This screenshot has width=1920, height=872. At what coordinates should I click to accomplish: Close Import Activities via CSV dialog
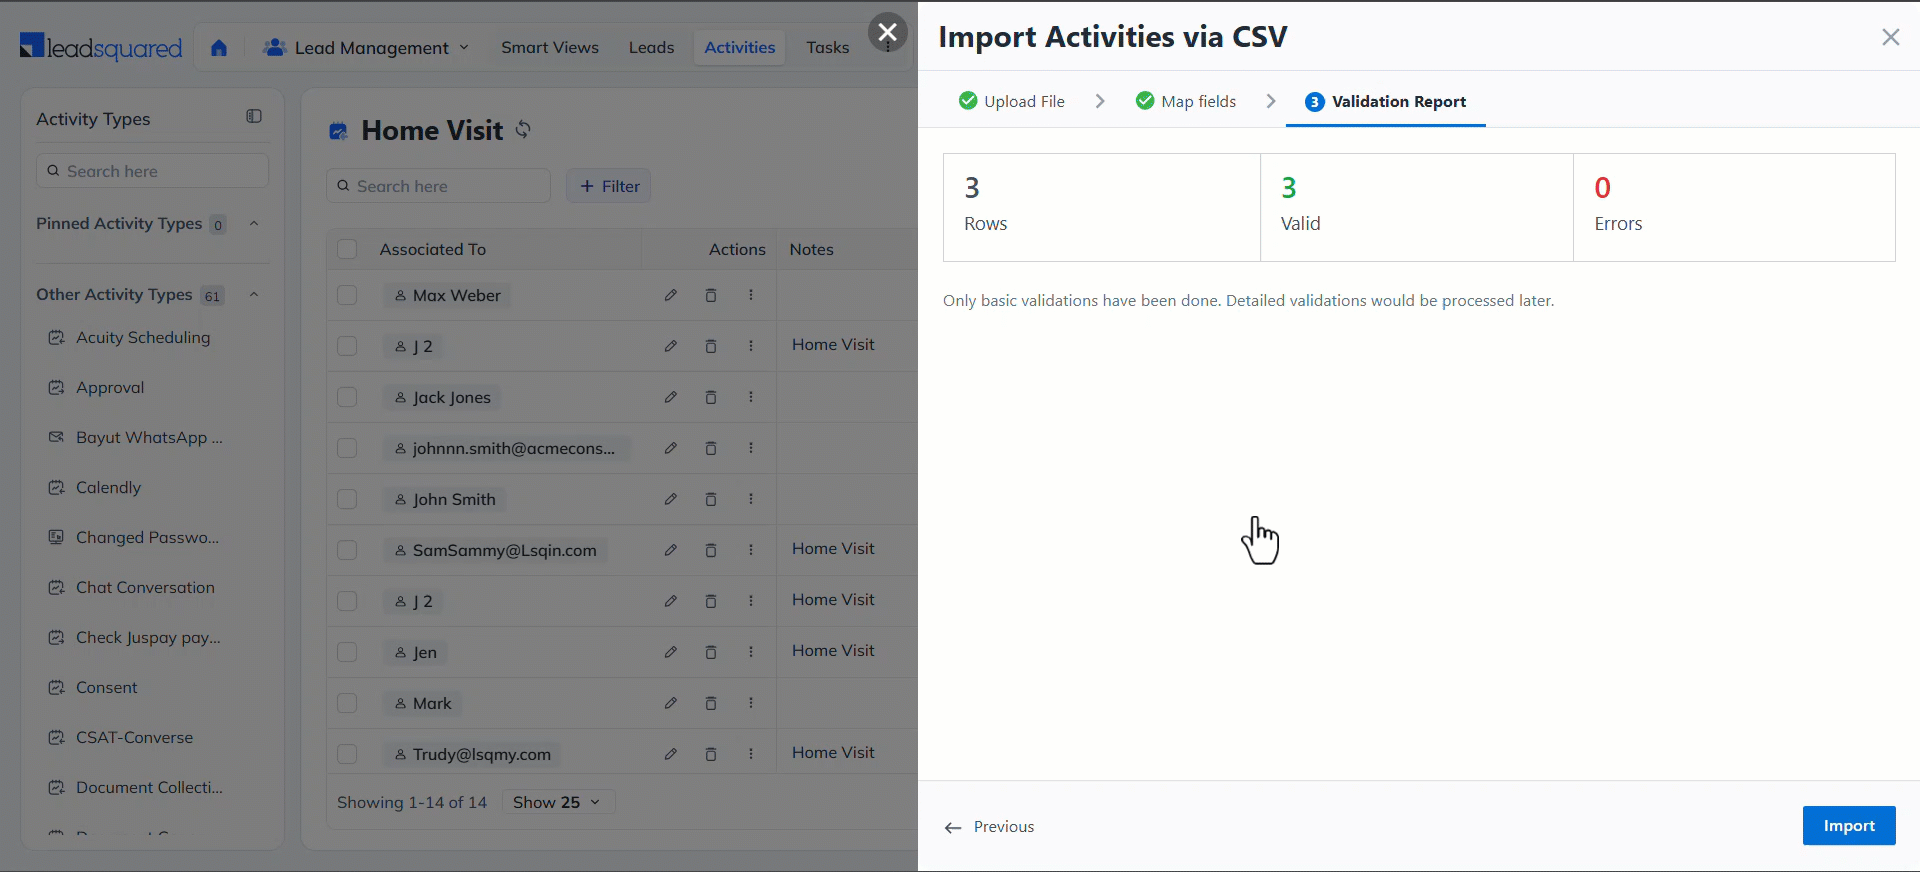tap(1890, 37)
